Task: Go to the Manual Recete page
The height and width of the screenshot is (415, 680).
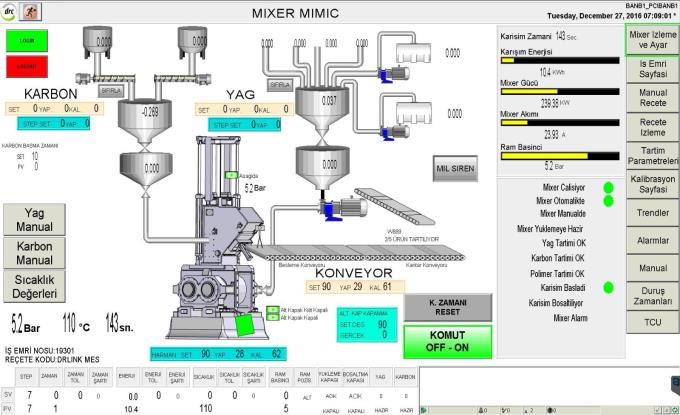Action: (653, 98)
